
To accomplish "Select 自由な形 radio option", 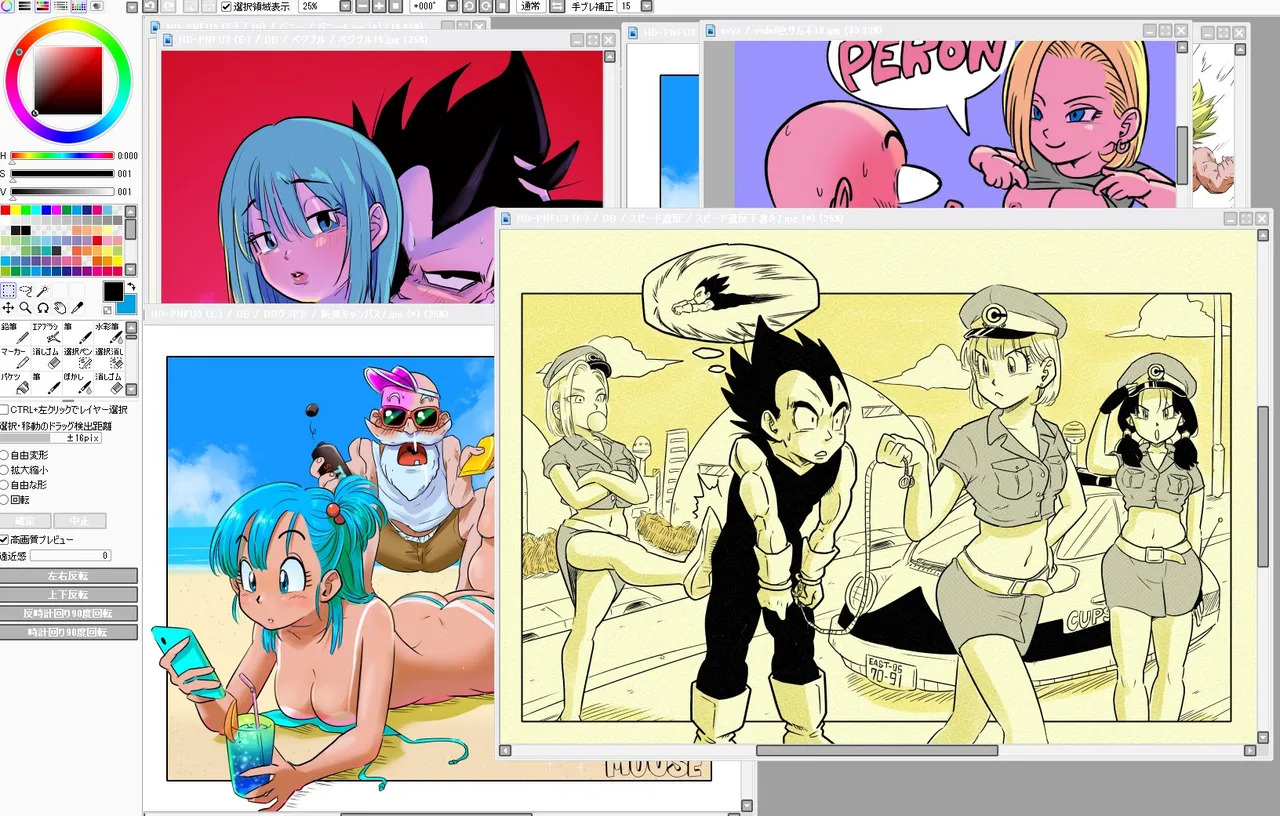I will click(x=4, y=485).
